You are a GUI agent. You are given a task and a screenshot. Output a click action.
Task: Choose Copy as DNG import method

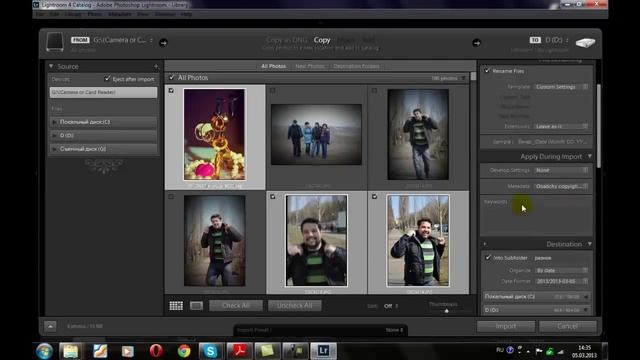286,40
